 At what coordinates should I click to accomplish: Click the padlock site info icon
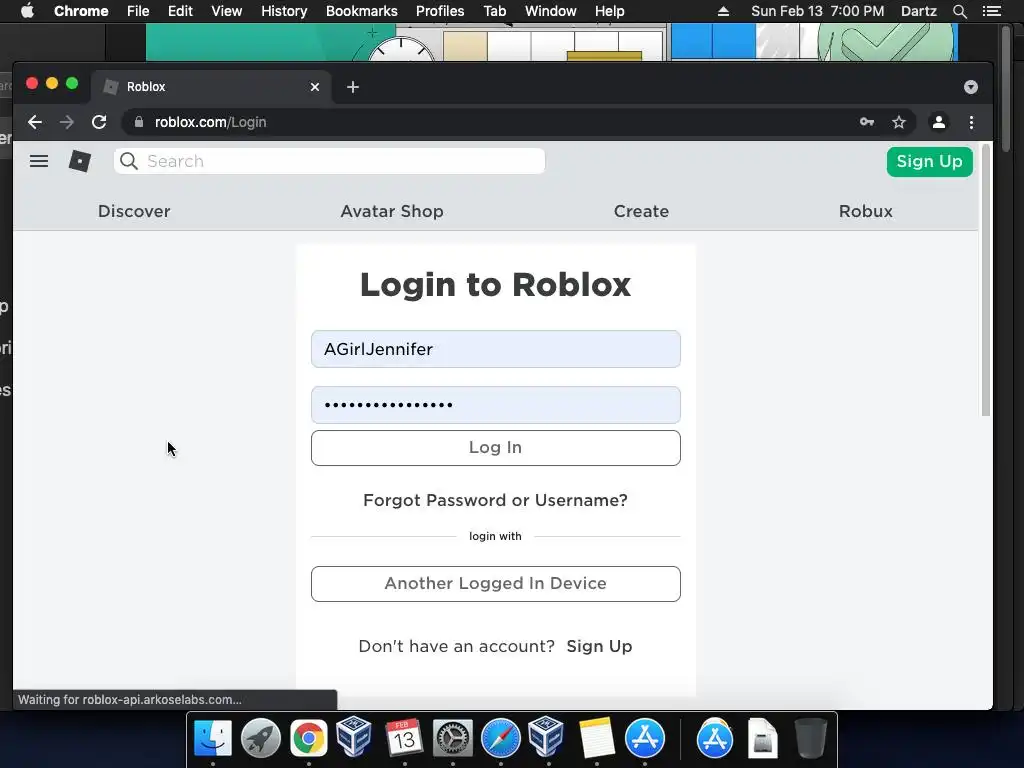pyautogui.click(x=138, y=122)
